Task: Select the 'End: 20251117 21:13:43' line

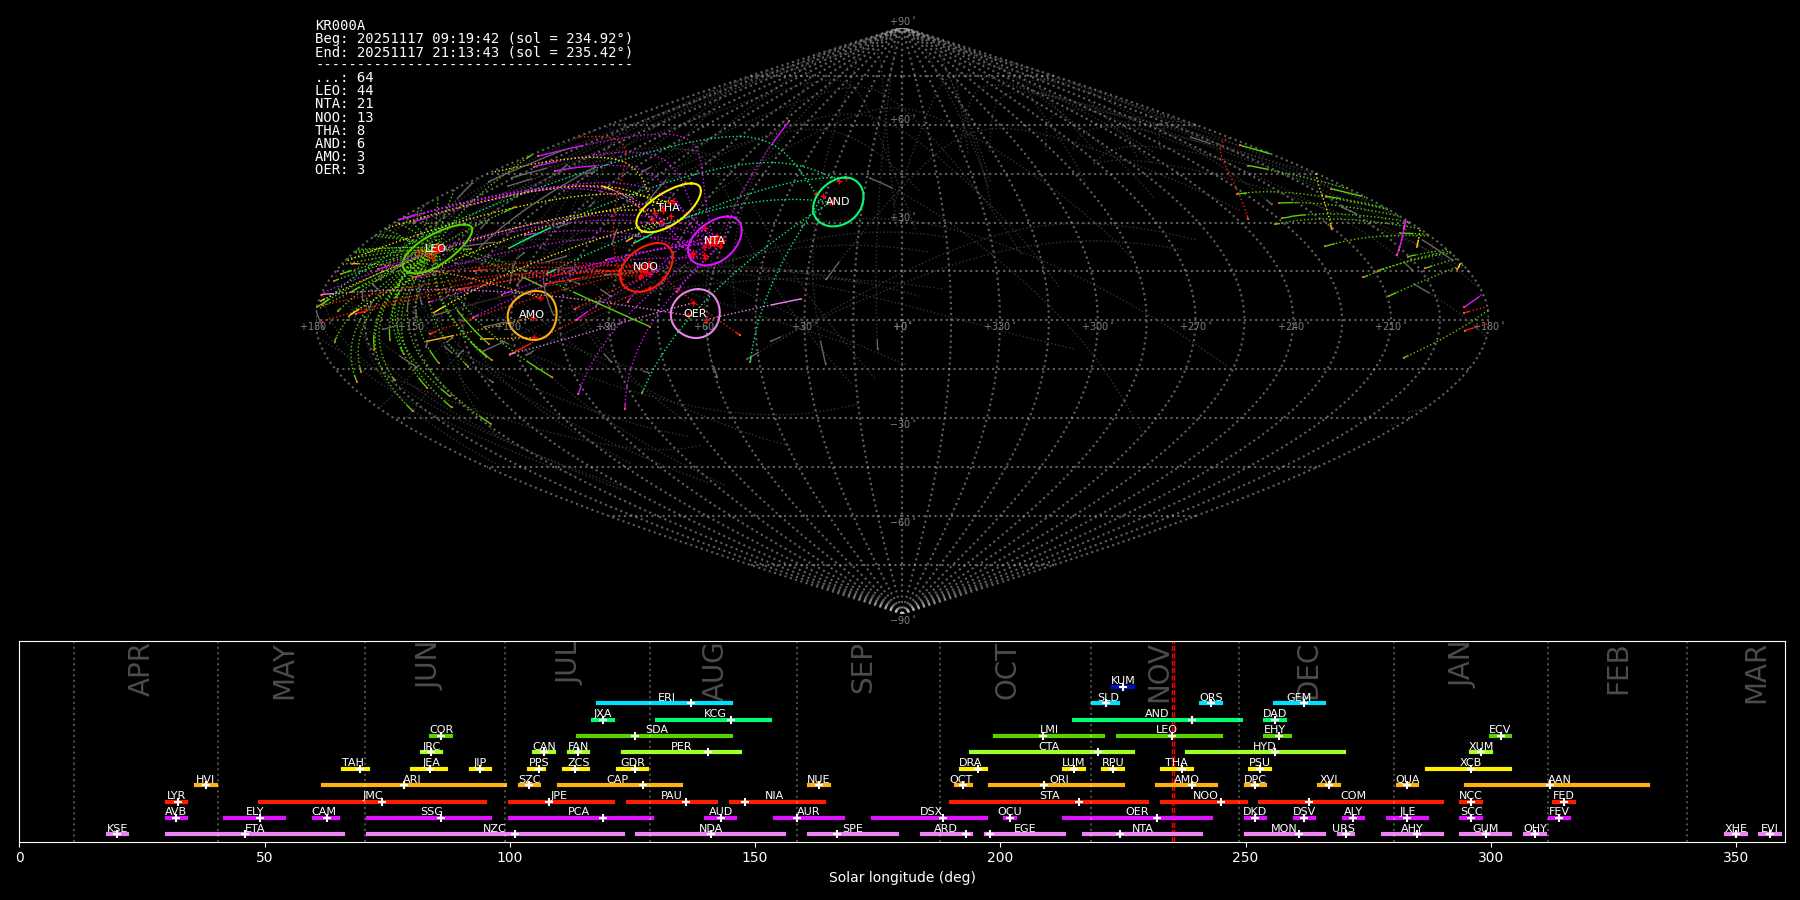Action: pos(474,52)
